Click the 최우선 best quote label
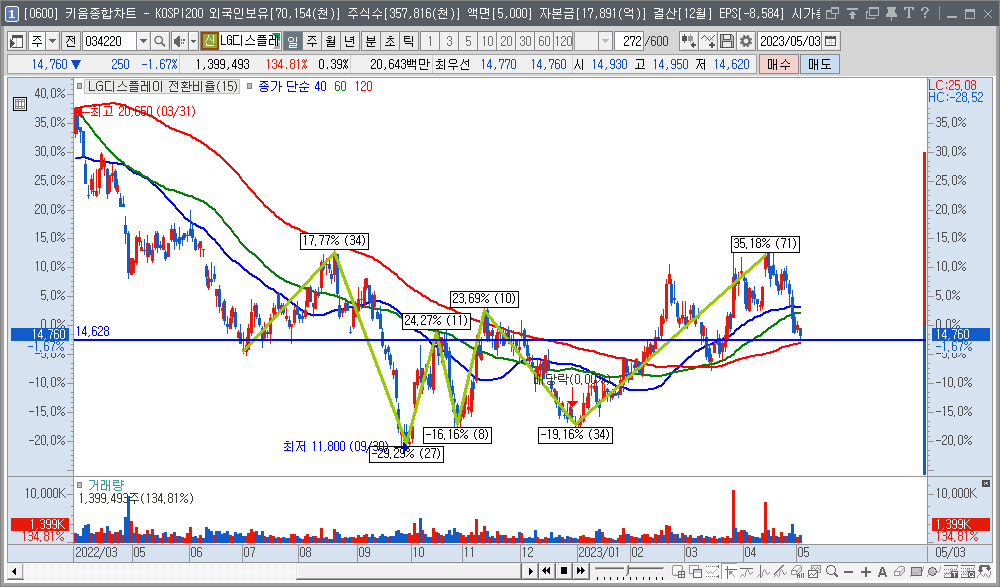The width and height of the screenshot is (1000, 587). [x=453, y=64]
